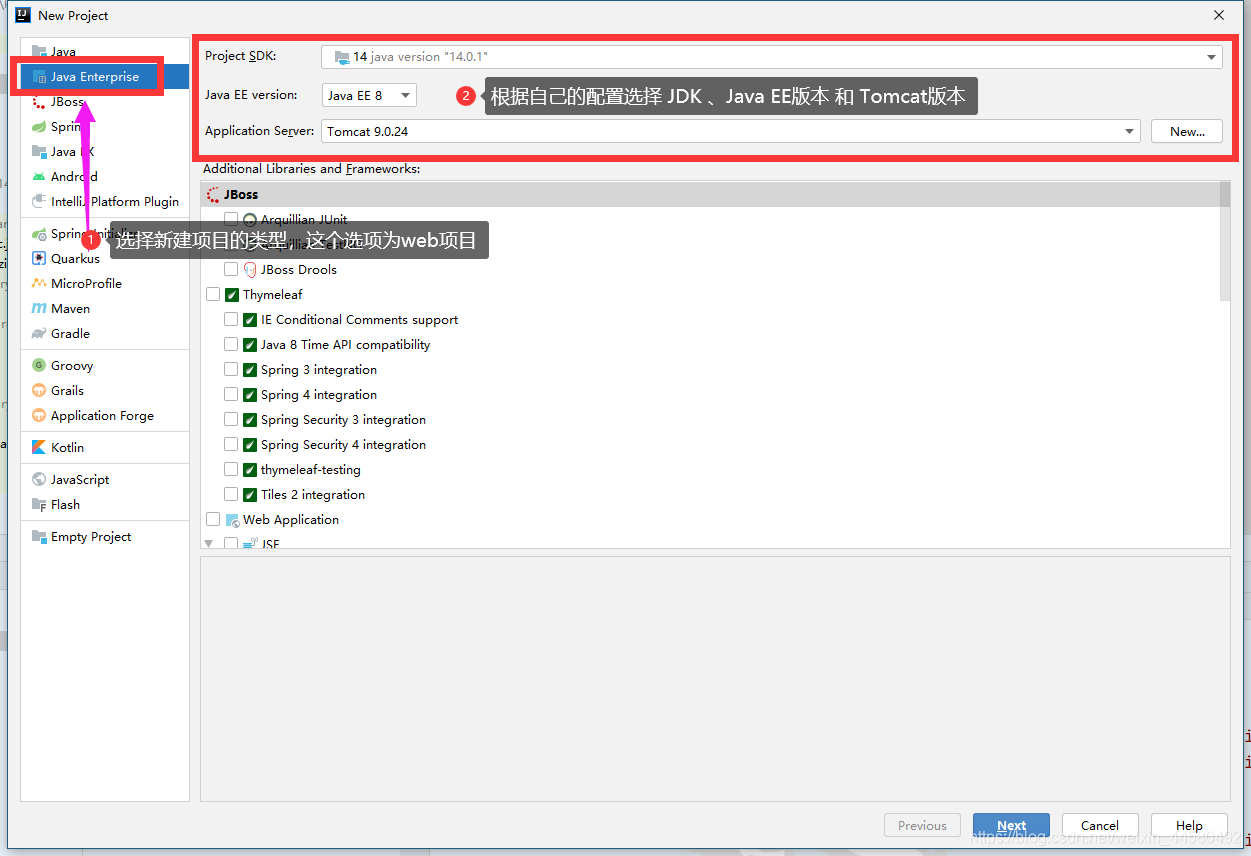This screenshot has height=856, width=1251.
Task: Click New... application server button
Action: pyautogui.click(x=1187, y=131)
